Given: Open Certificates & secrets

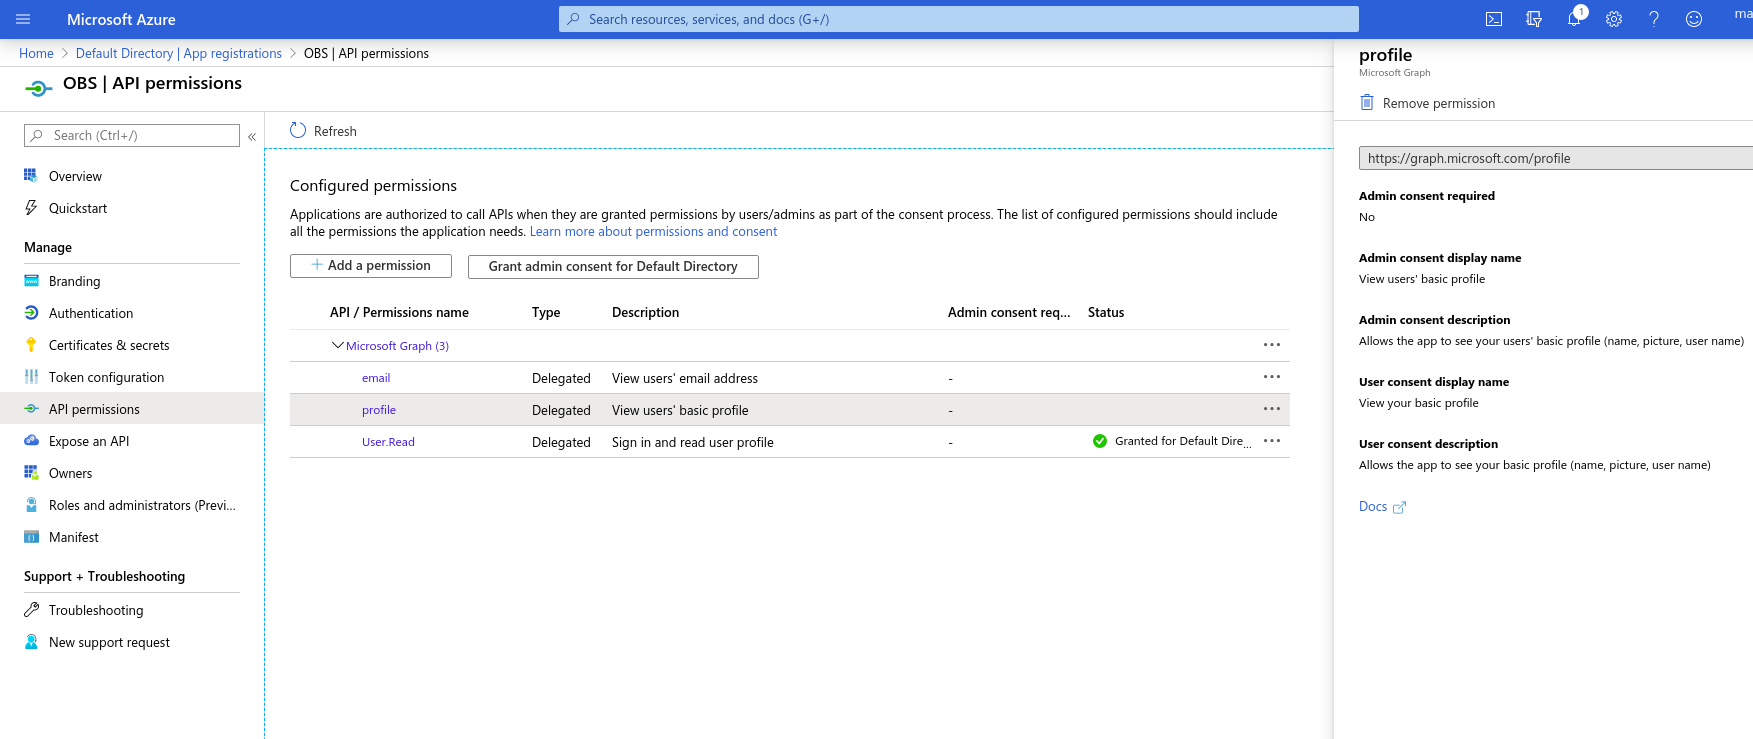Looking at the screenshot, I should pyautogui.click(x=109, y=345).
